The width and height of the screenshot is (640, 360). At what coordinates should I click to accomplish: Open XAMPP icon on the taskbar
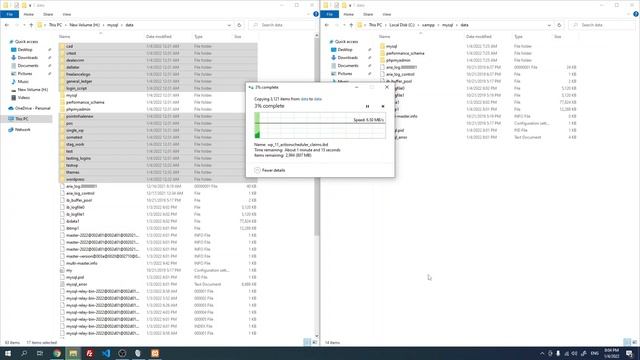click(x=155, y=353)
